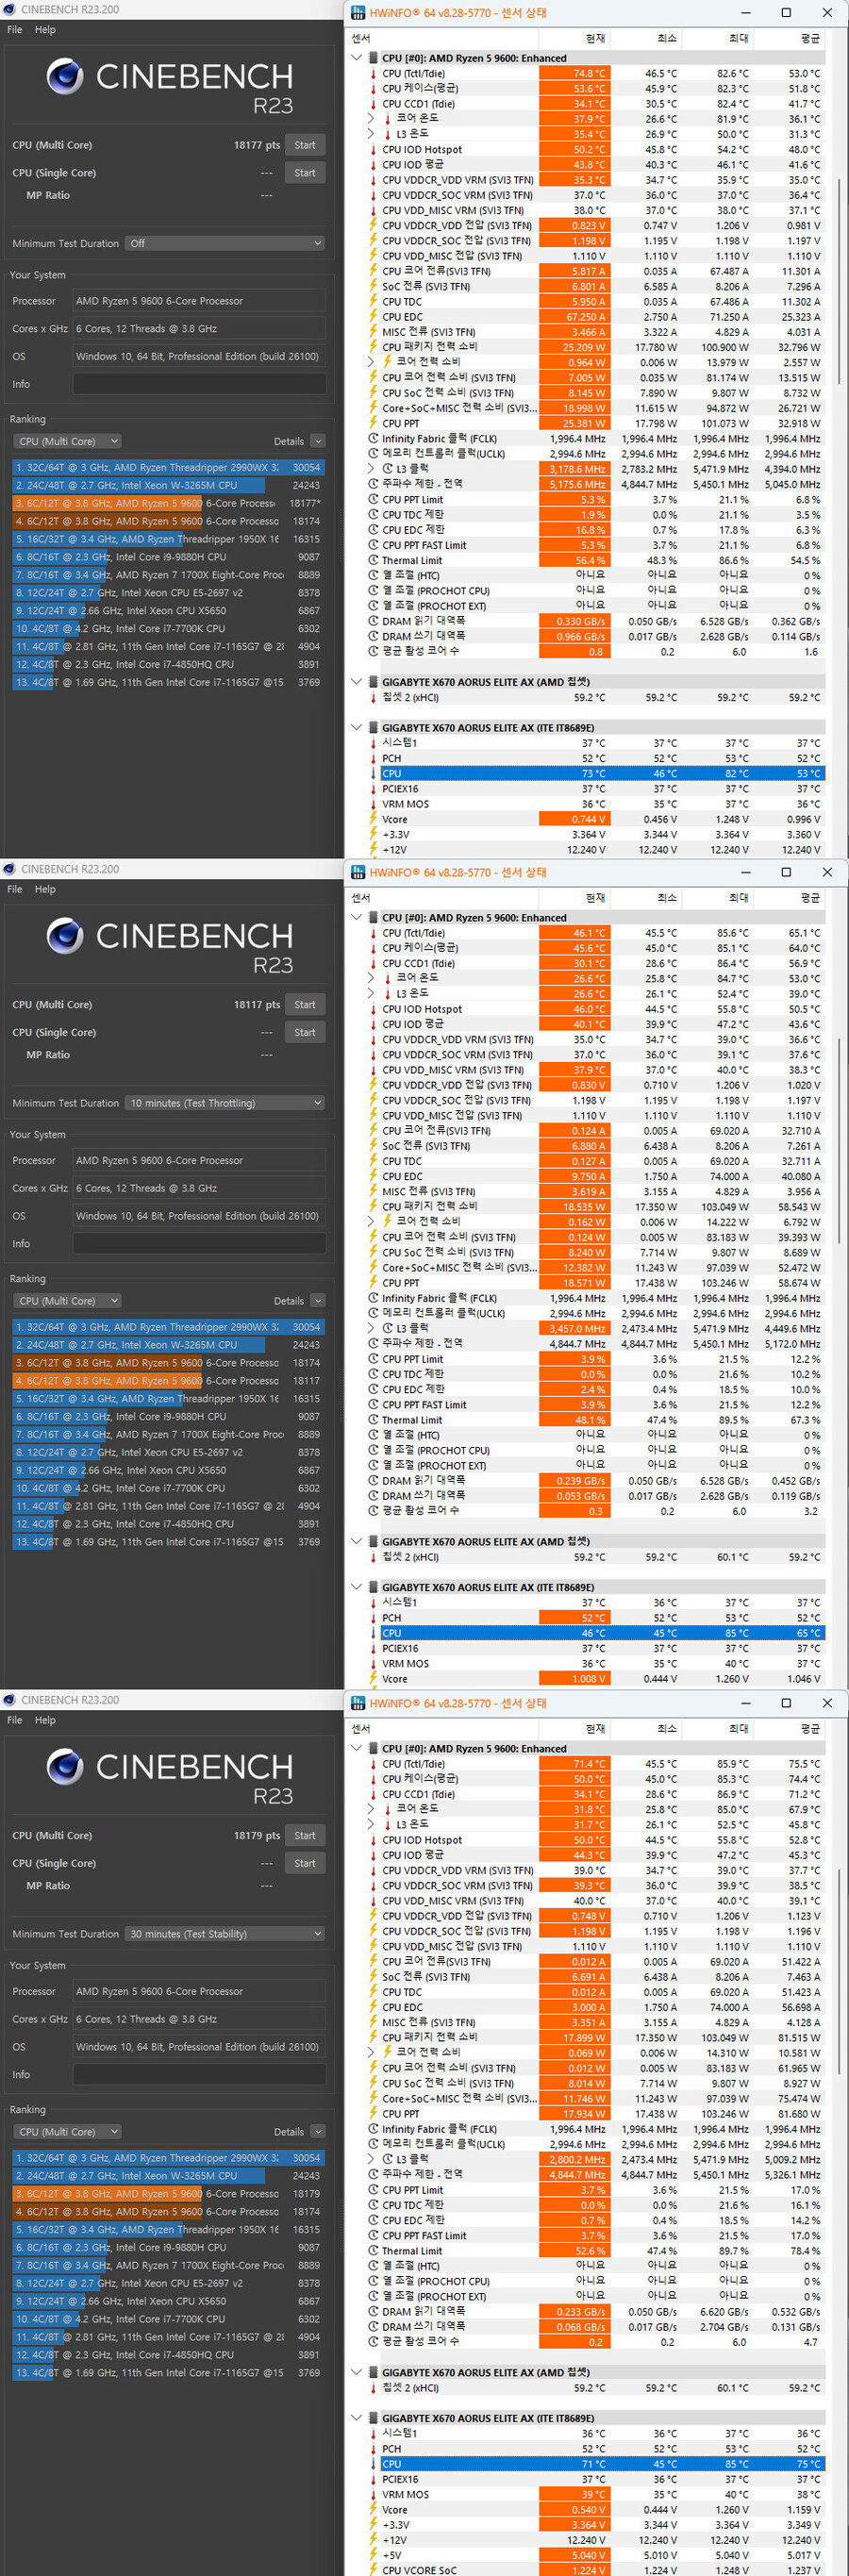
Task: Click the thermometer icon for CPU IOD Hotspot reading 50.2 °C
Action: point(373,150)
